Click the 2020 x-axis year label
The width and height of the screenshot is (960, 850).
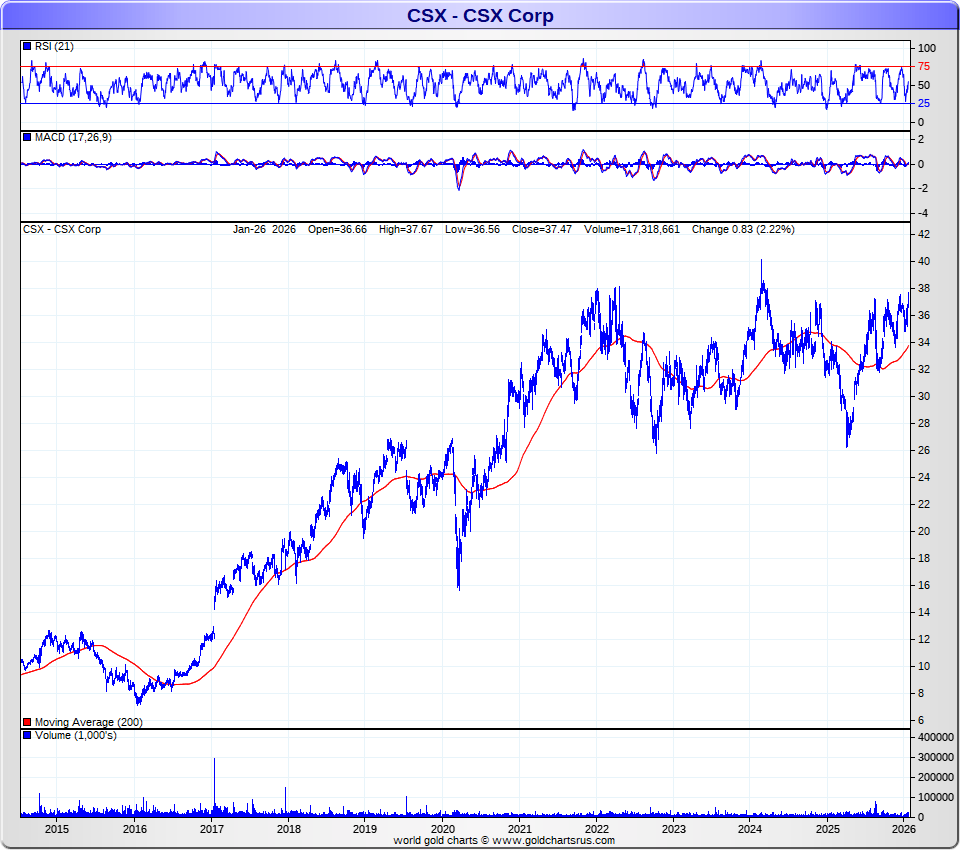(443, 829)
